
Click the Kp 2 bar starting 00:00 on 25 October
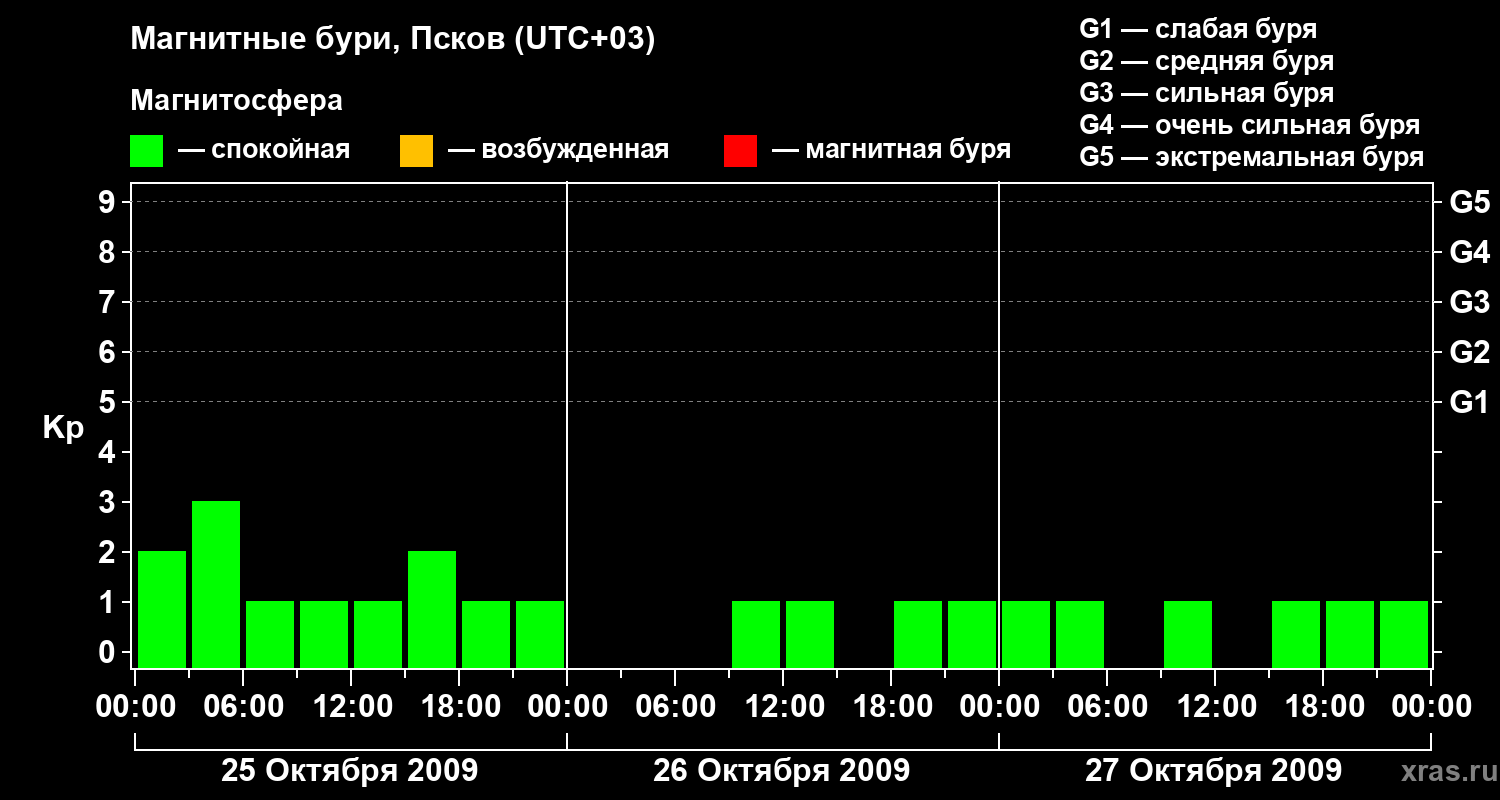tap(162, 609)
